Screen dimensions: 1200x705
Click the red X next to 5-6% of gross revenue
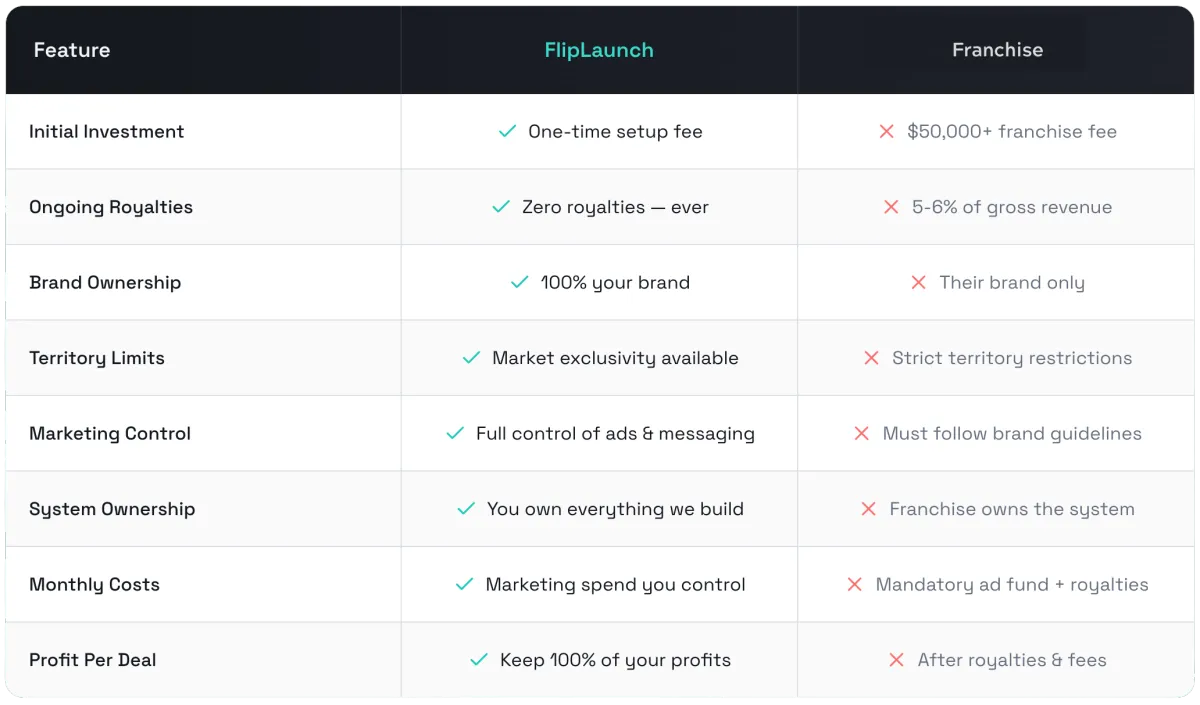pyautogui.click(x=891, y=207)
